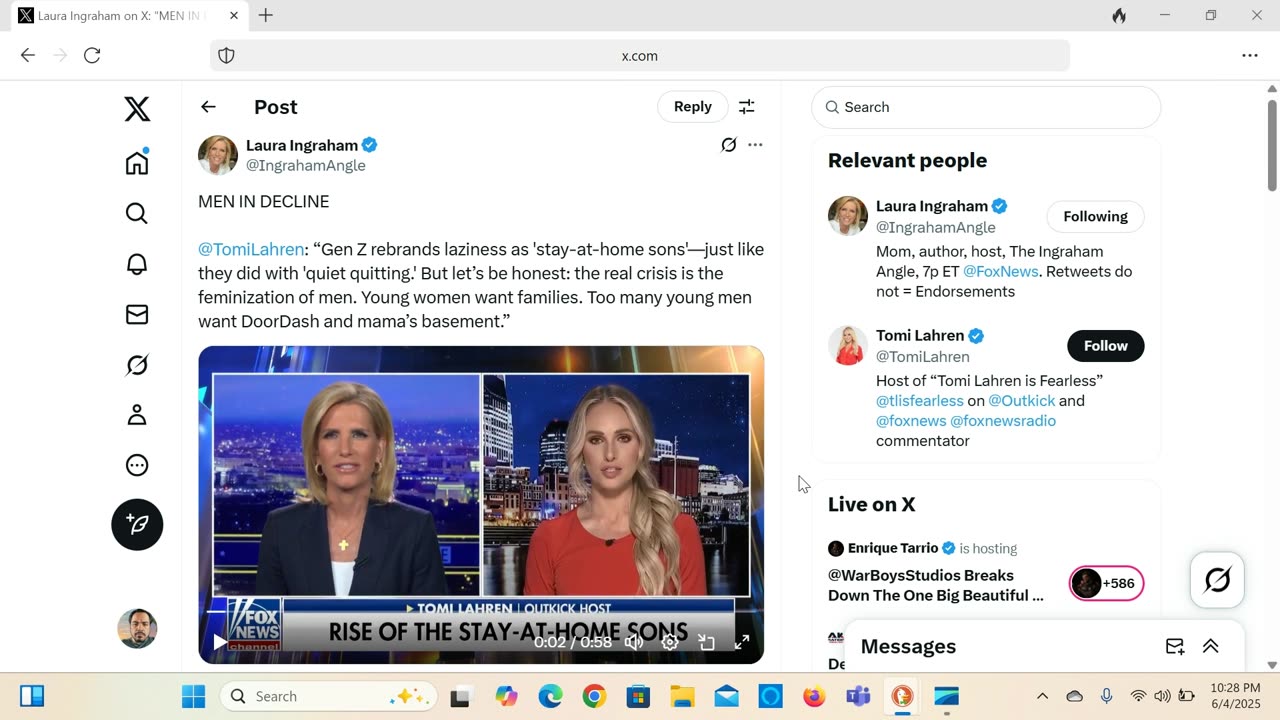Go back from Post view
The height and width of the screenshot is (720, 1280).
pos(208,107)
